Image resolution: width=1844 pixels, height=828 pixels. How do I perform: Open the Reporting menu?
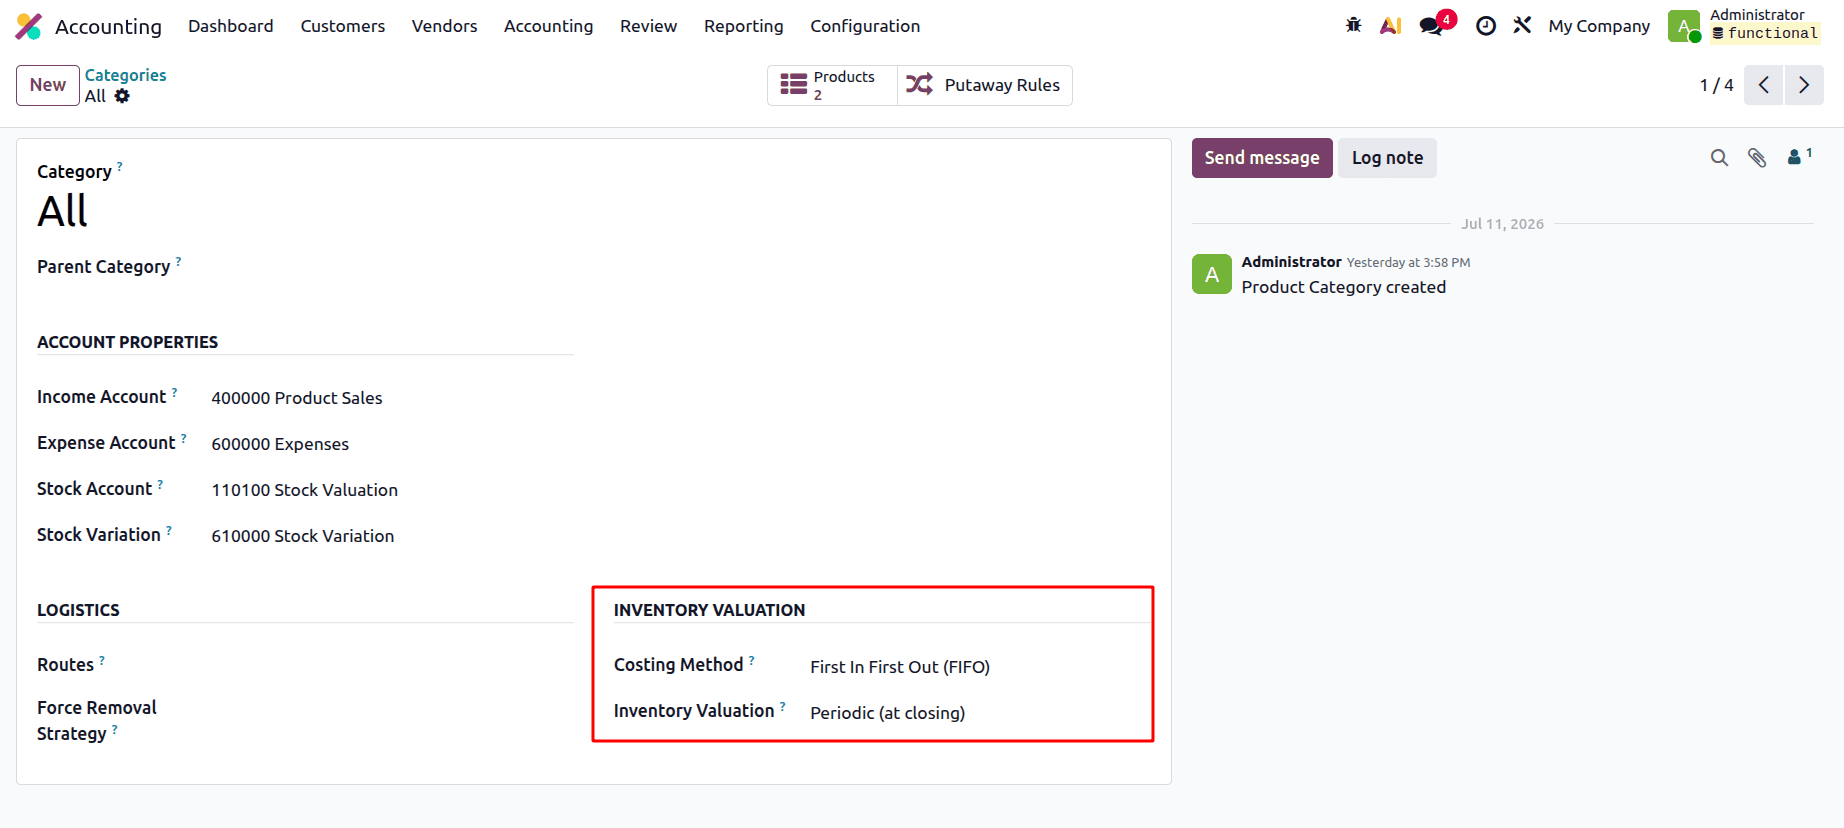tap(744, 26)
